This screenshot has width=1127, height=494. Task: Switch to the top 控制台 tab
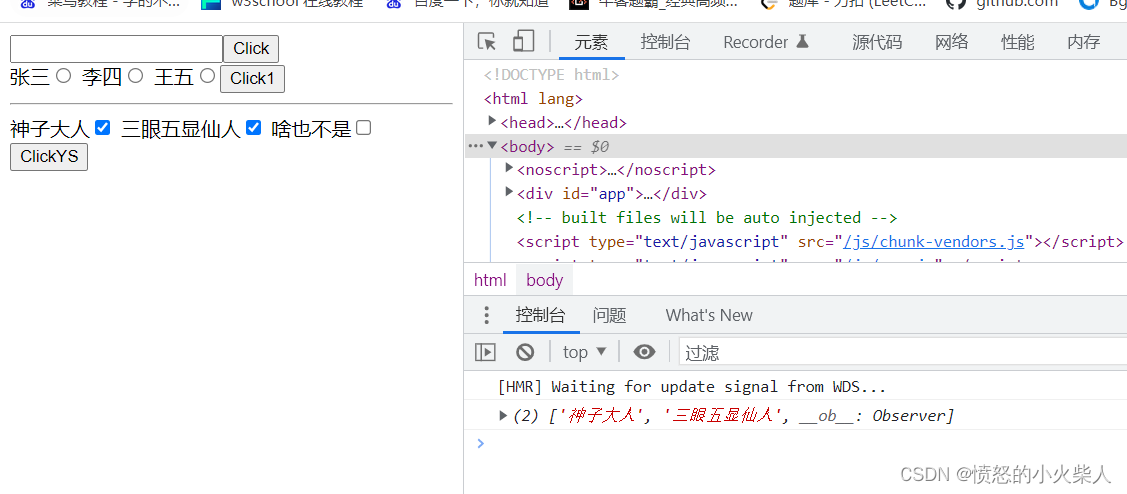[666, 42]
